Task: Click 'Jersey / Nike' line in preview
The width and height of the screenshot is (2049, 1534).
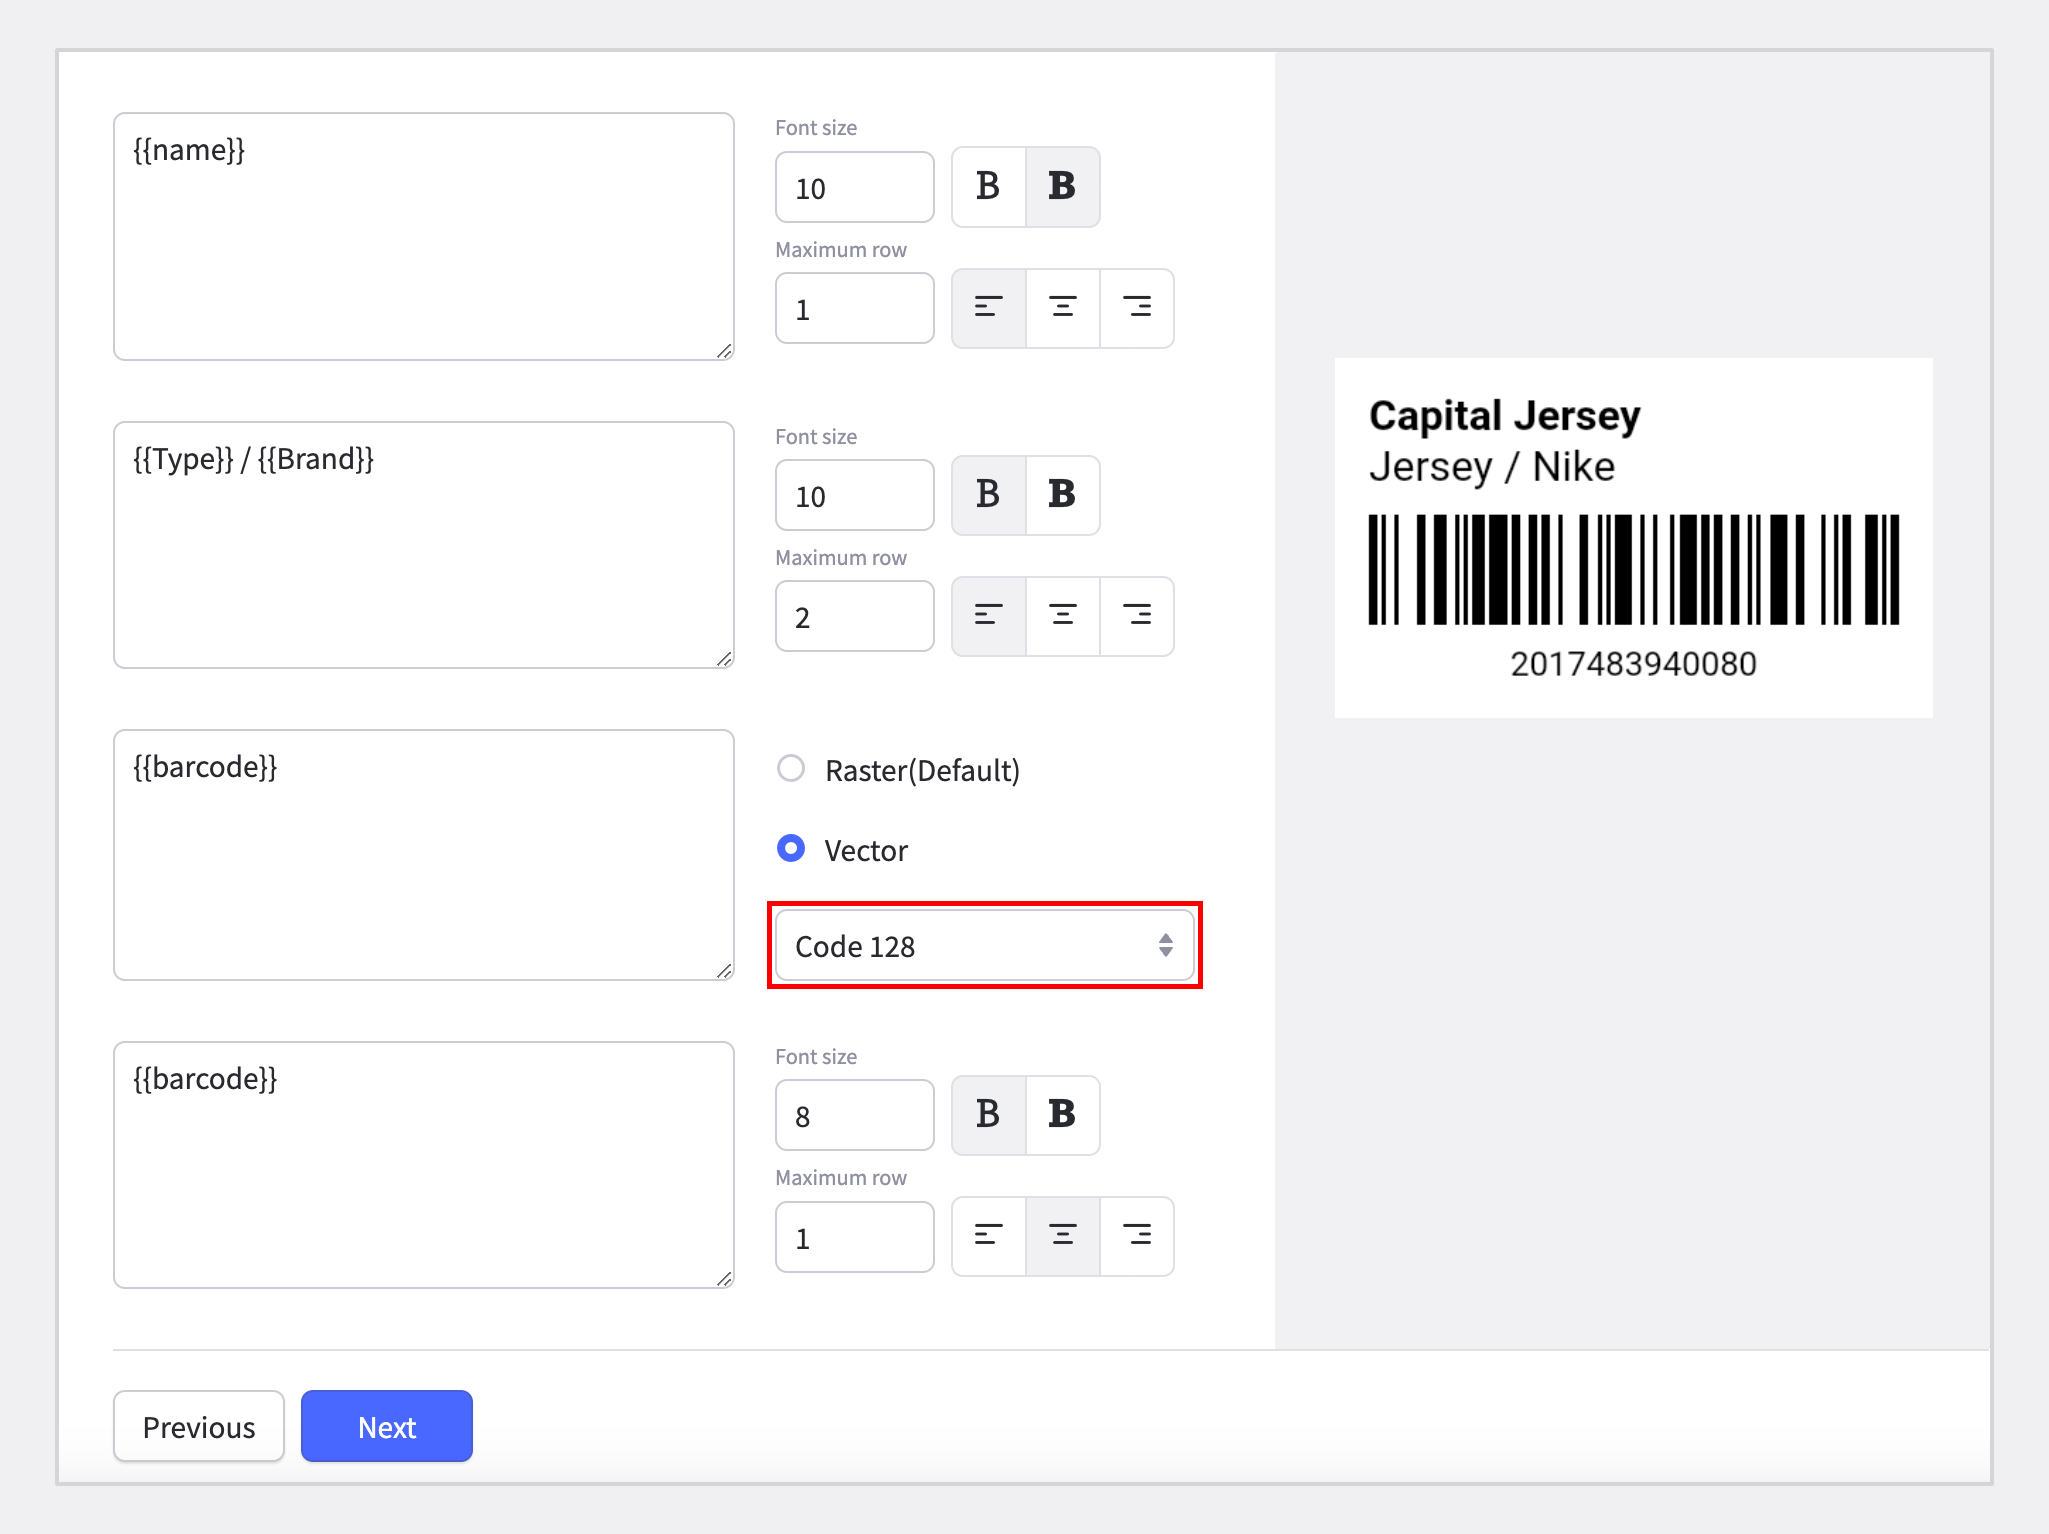Action: pyautogui.click(x=1492, y=467)
